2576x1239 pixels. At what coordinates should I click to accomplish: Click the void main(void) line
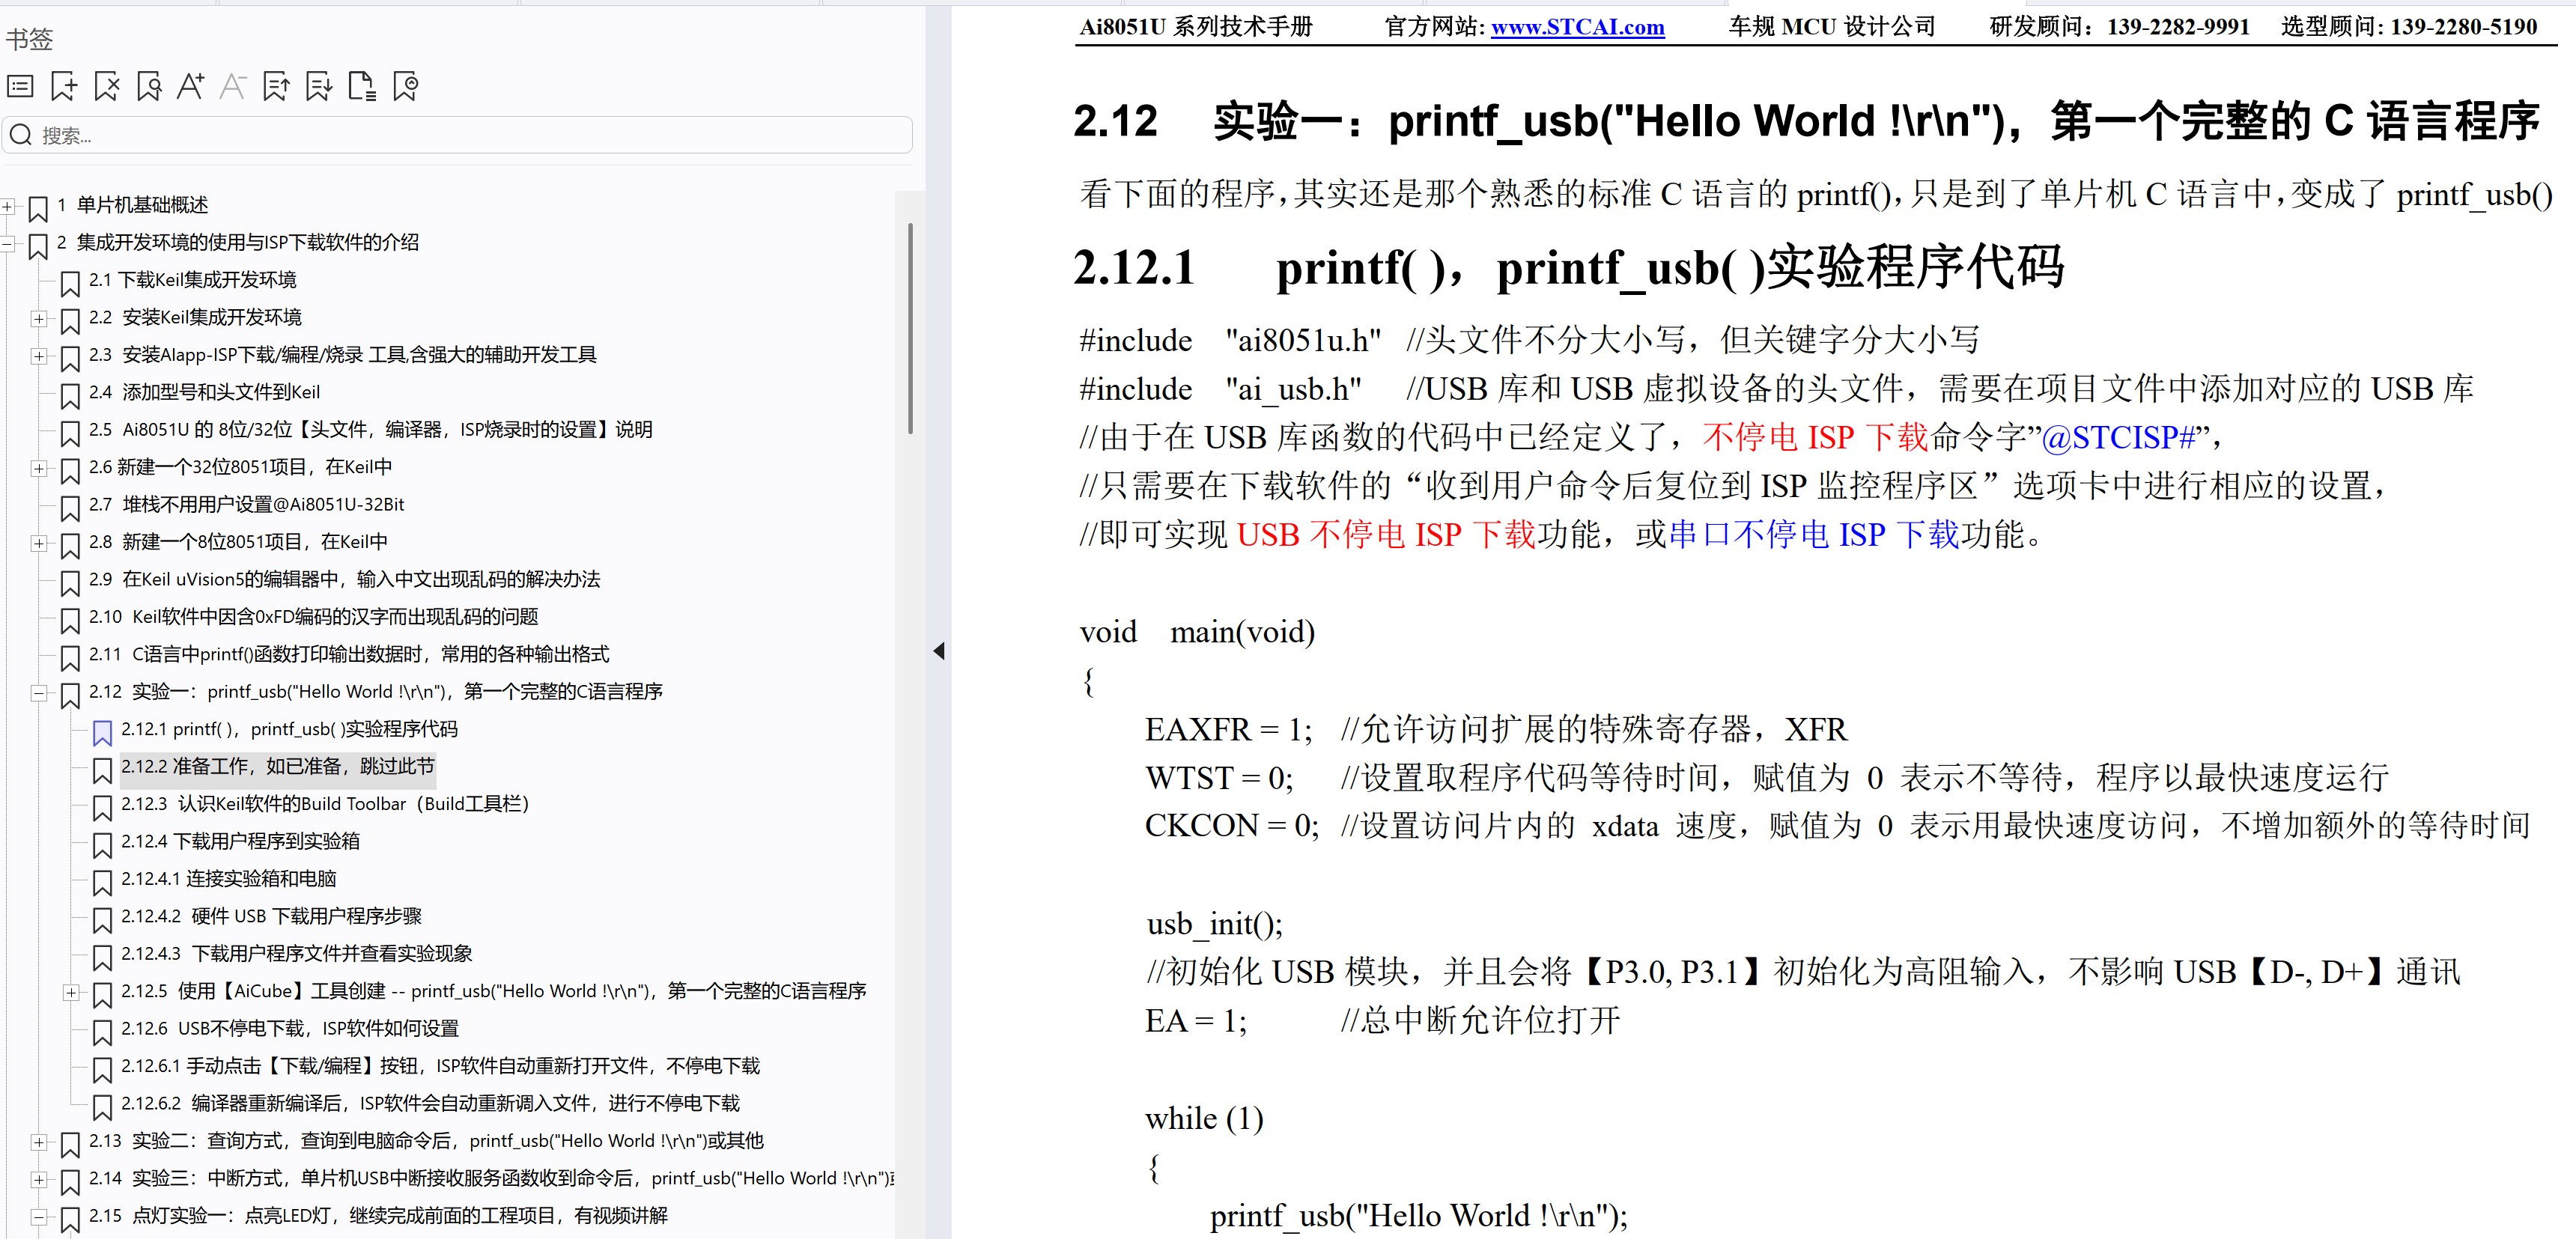click(x=1197, y=632)
